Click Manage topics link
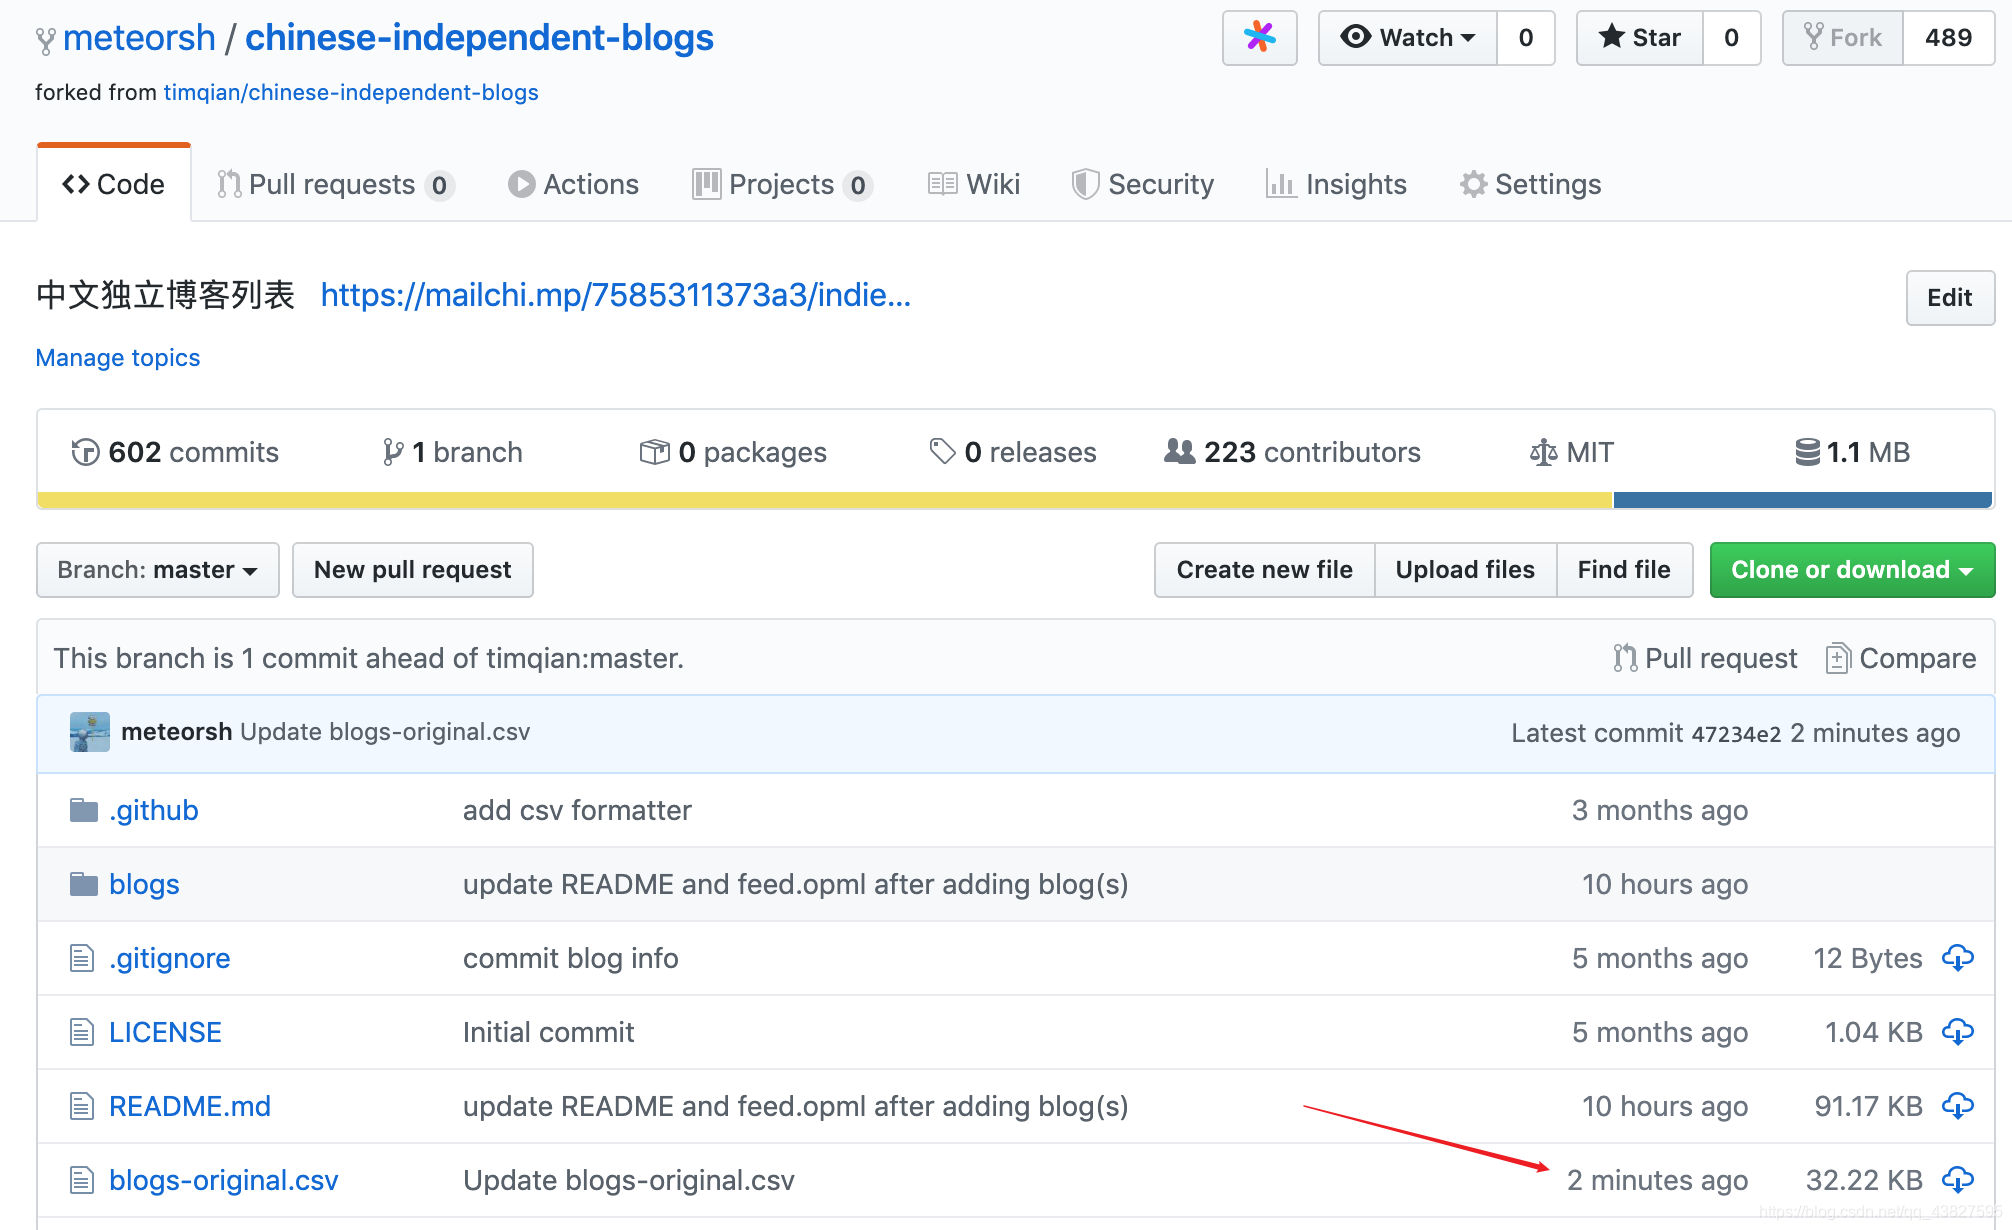2012x1230 pixels. [118, 357]
